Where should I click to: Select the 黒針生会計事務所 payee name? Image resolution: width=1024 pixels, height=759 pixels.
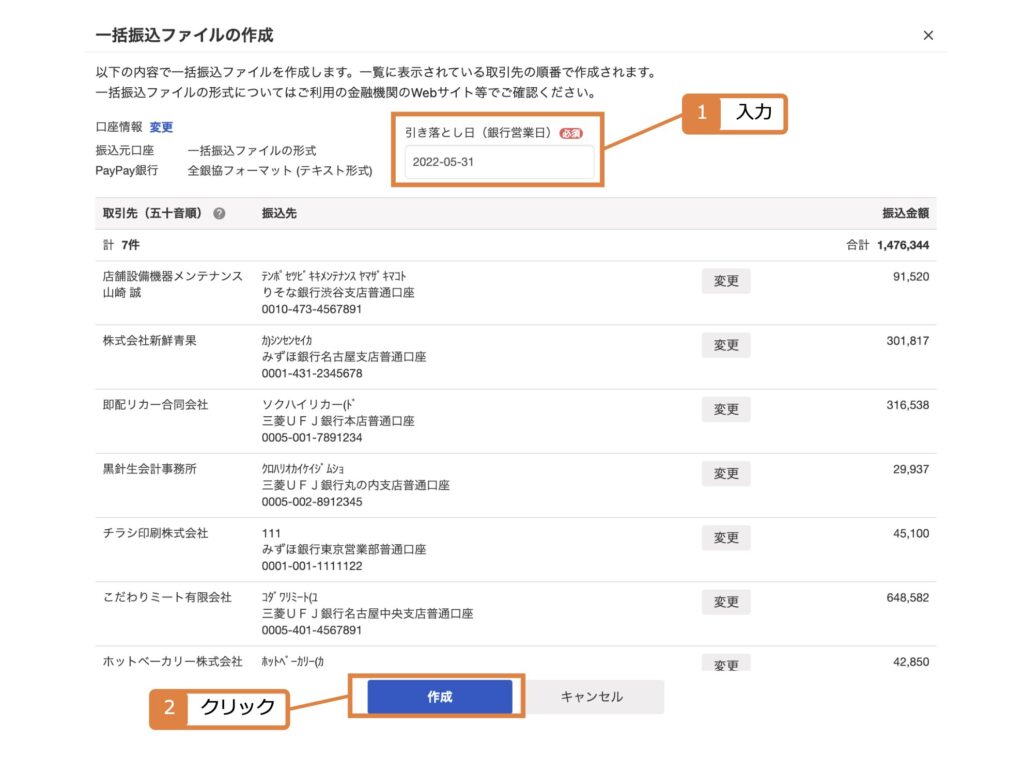[150, 469]
